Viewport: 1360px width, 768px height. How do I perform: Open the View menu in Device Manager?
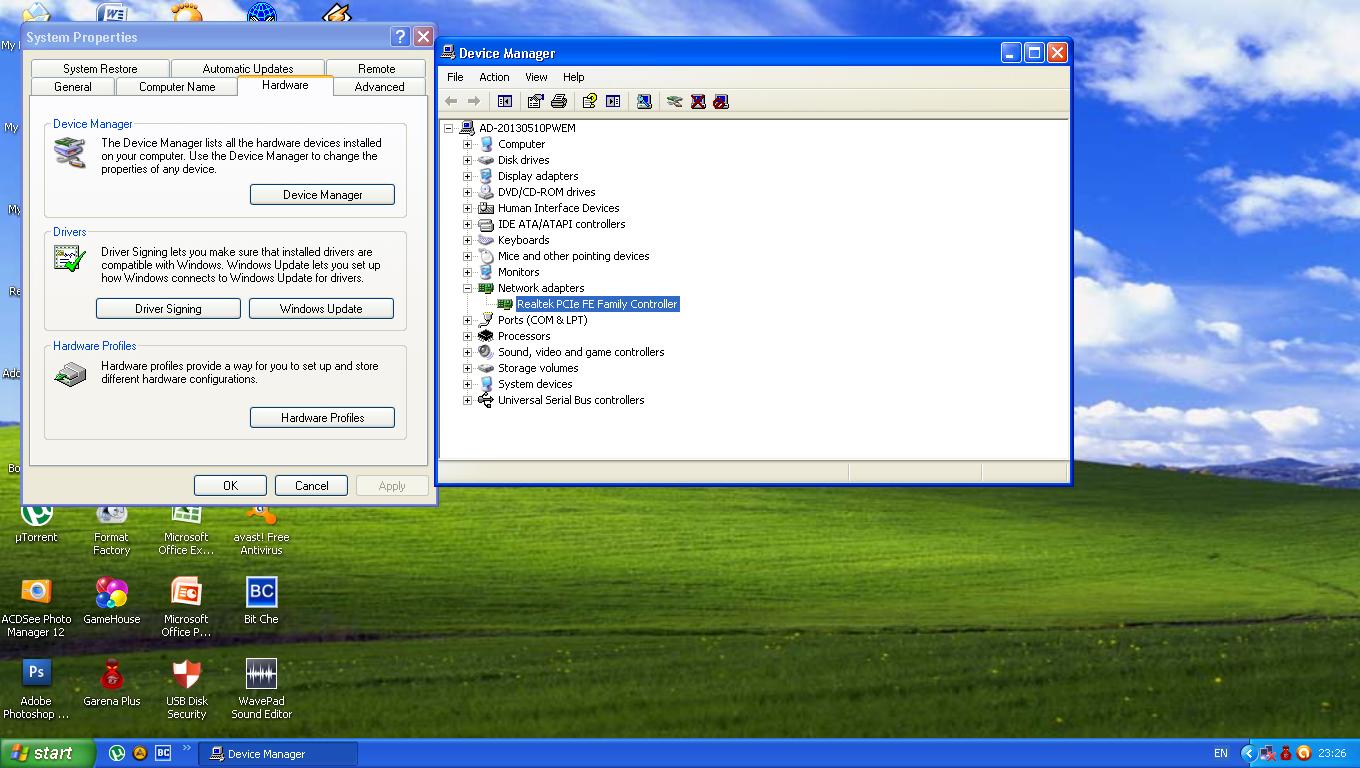pyautogui.click(x=536, y=77)
